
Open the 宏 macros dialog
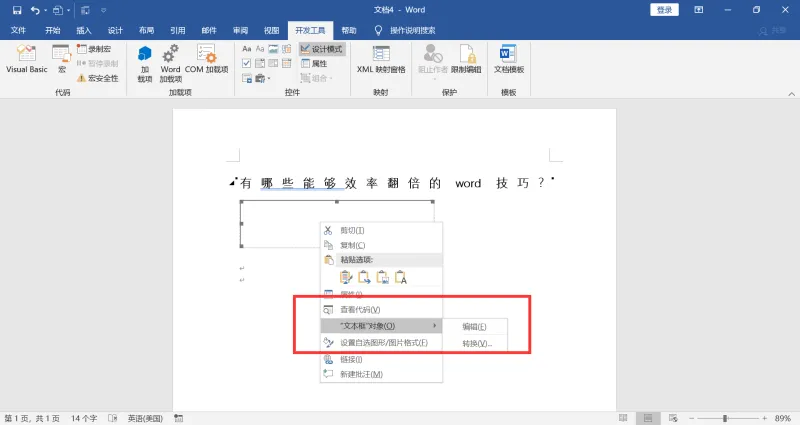(62, 59)
